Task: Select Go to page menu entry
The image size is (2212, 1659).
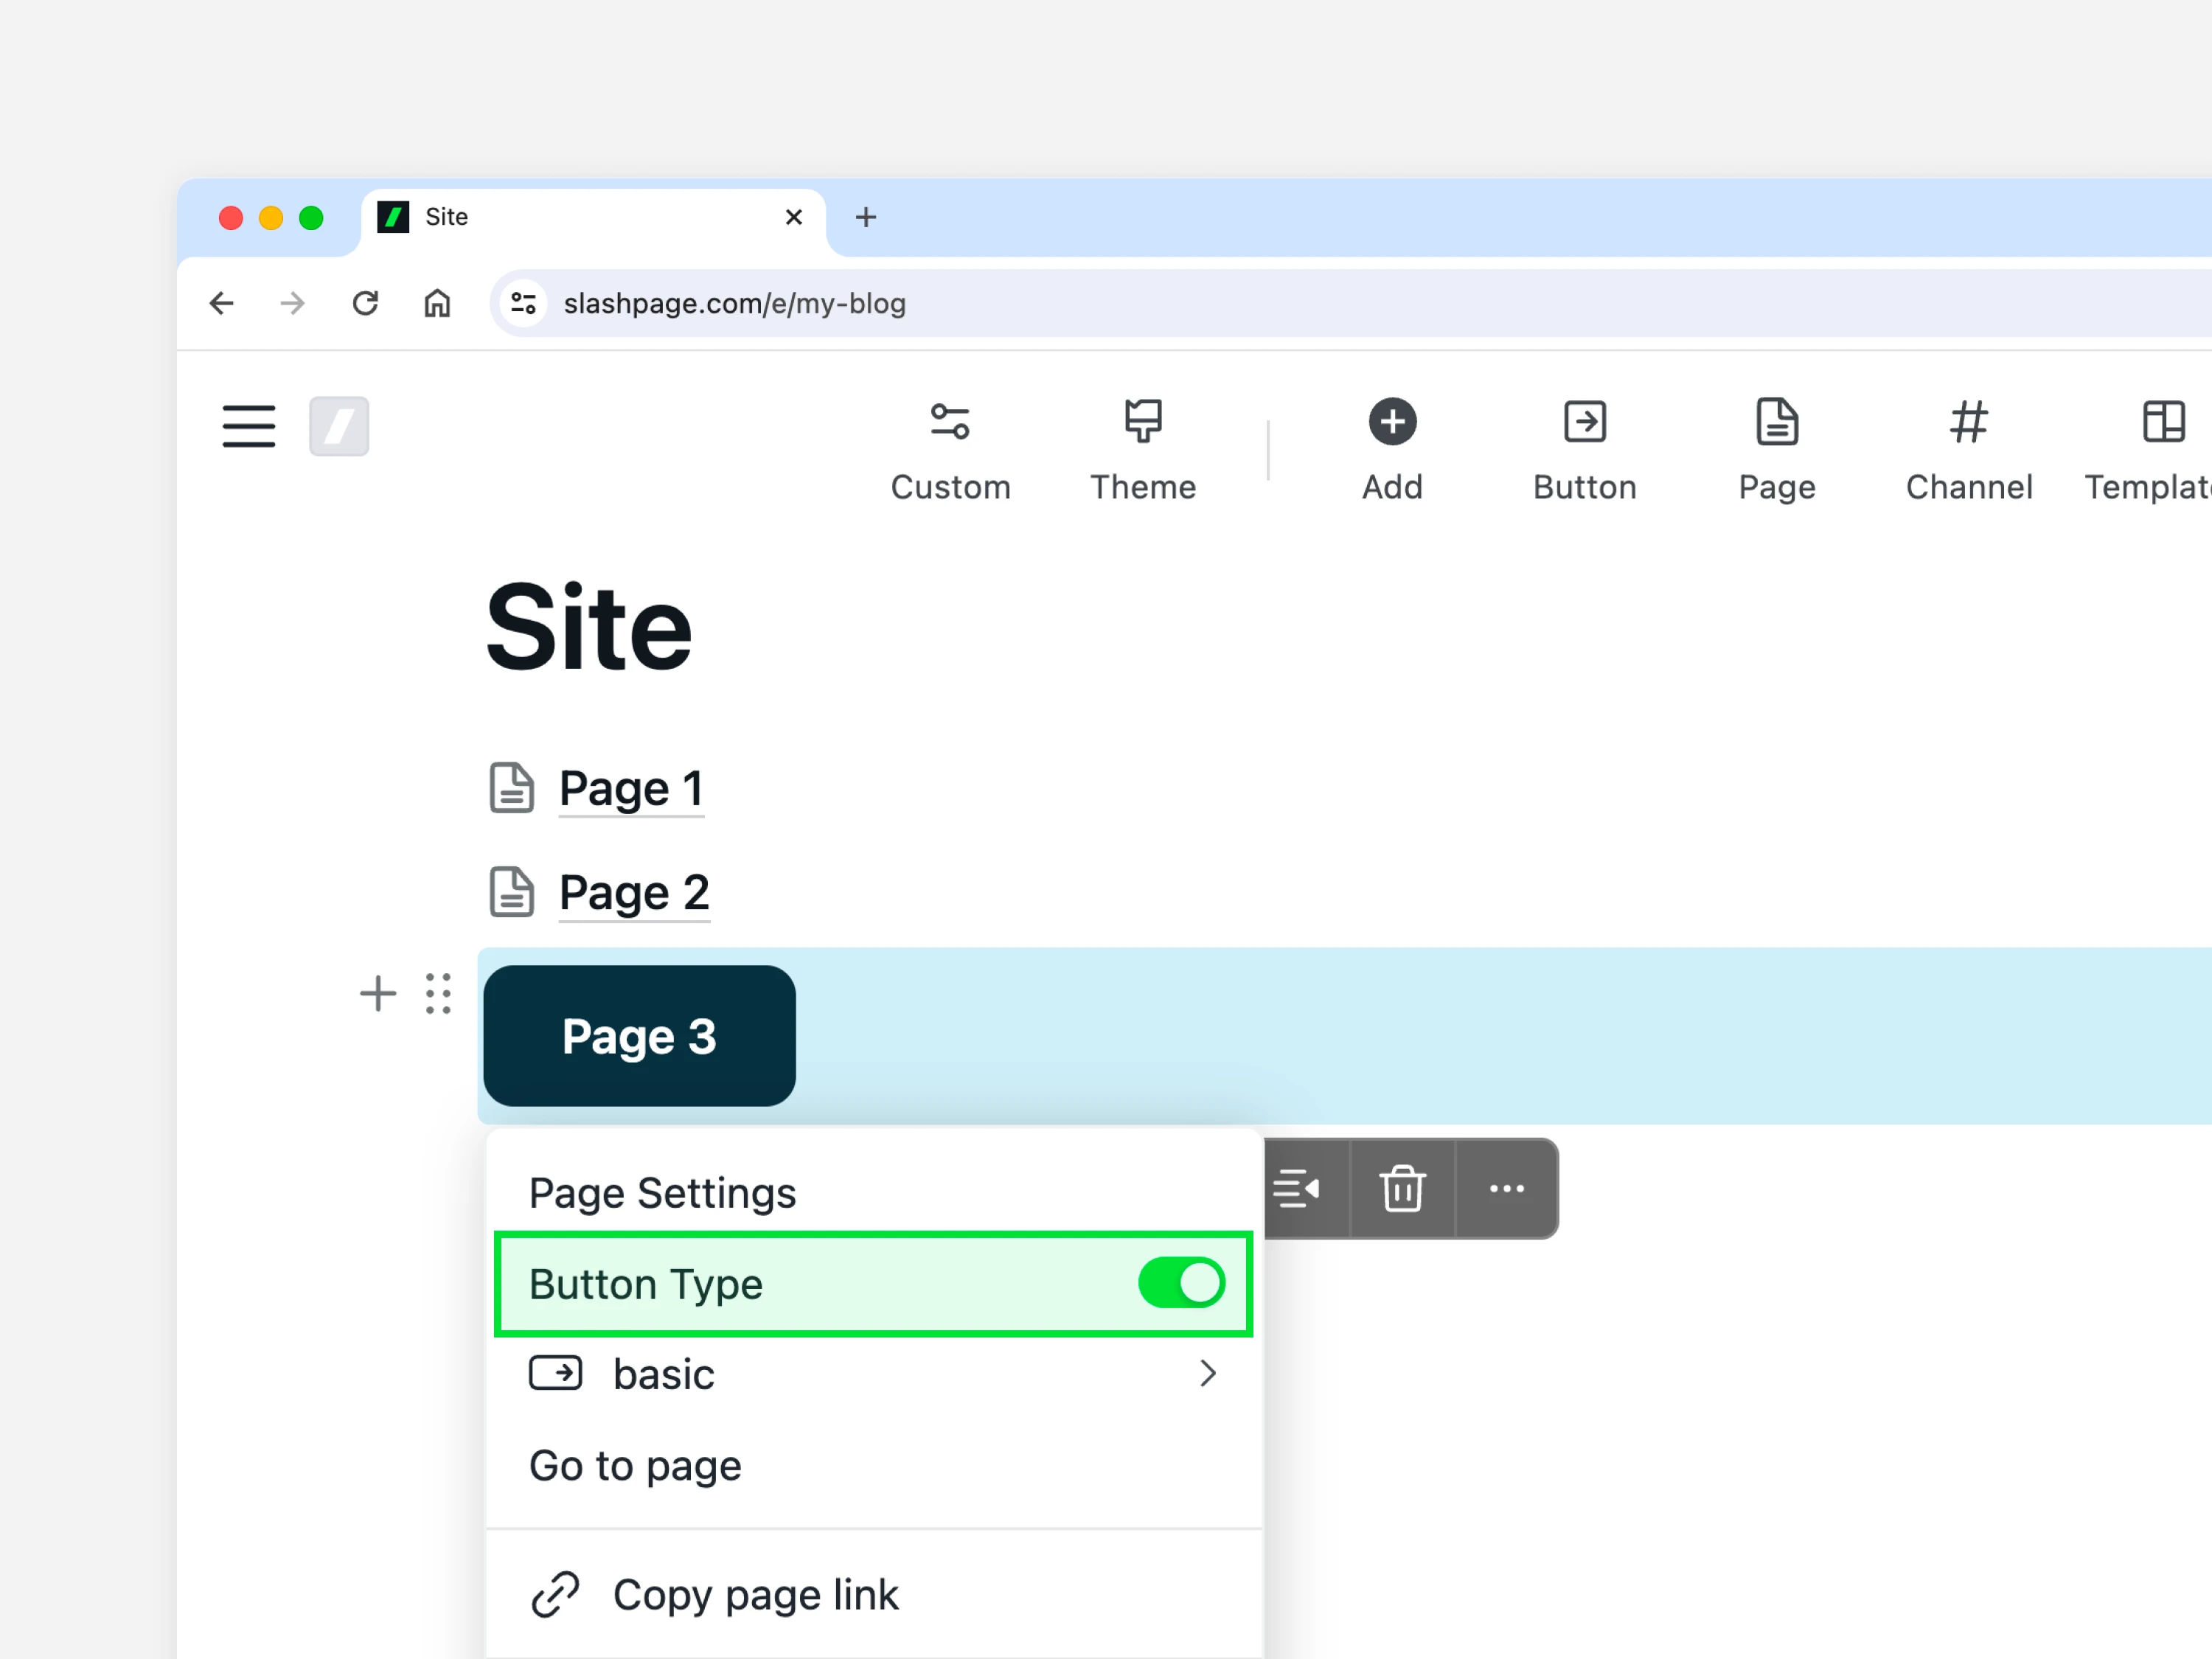Action: pyautogui.click(x=874, y=1466)
